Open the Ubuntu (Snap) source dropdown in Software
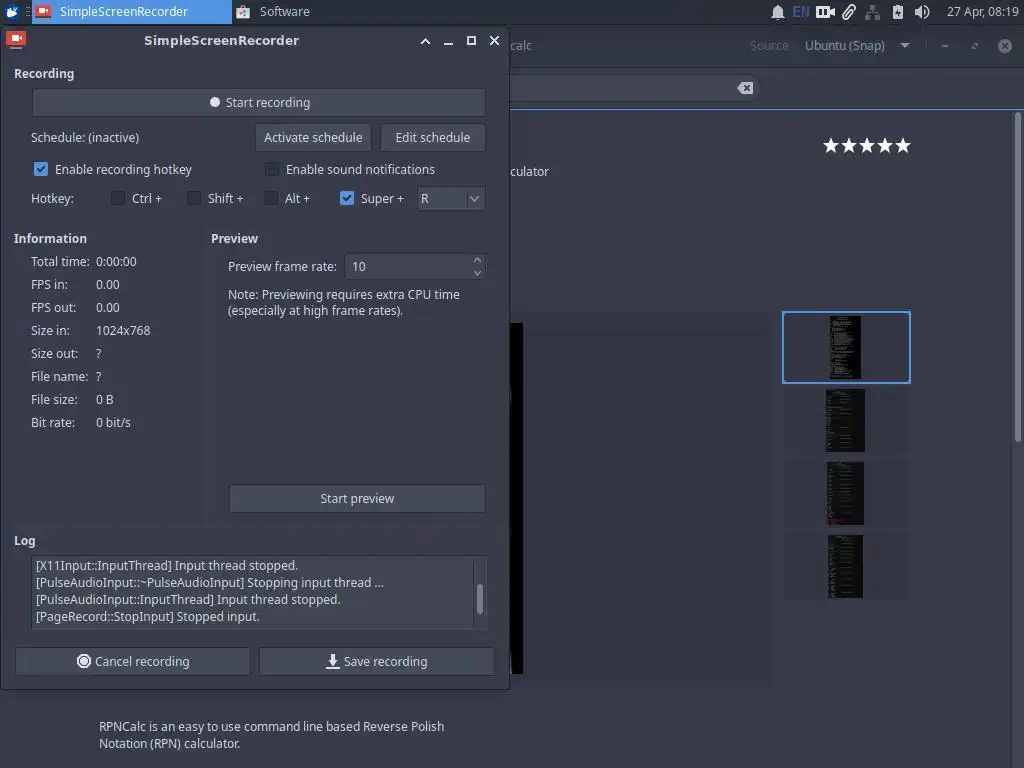This screenshot has width=1024, height=768. point(857,46)
